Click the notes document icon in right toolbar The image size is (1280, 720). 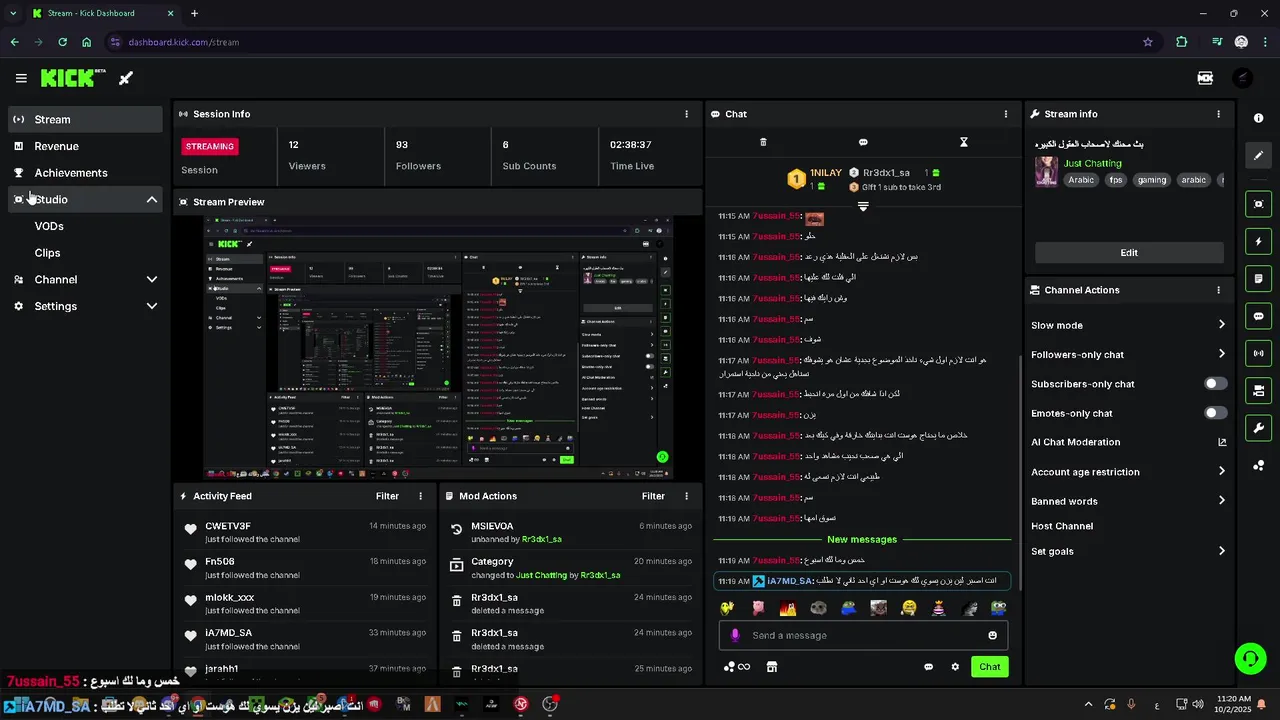(x=1258, y=278)
